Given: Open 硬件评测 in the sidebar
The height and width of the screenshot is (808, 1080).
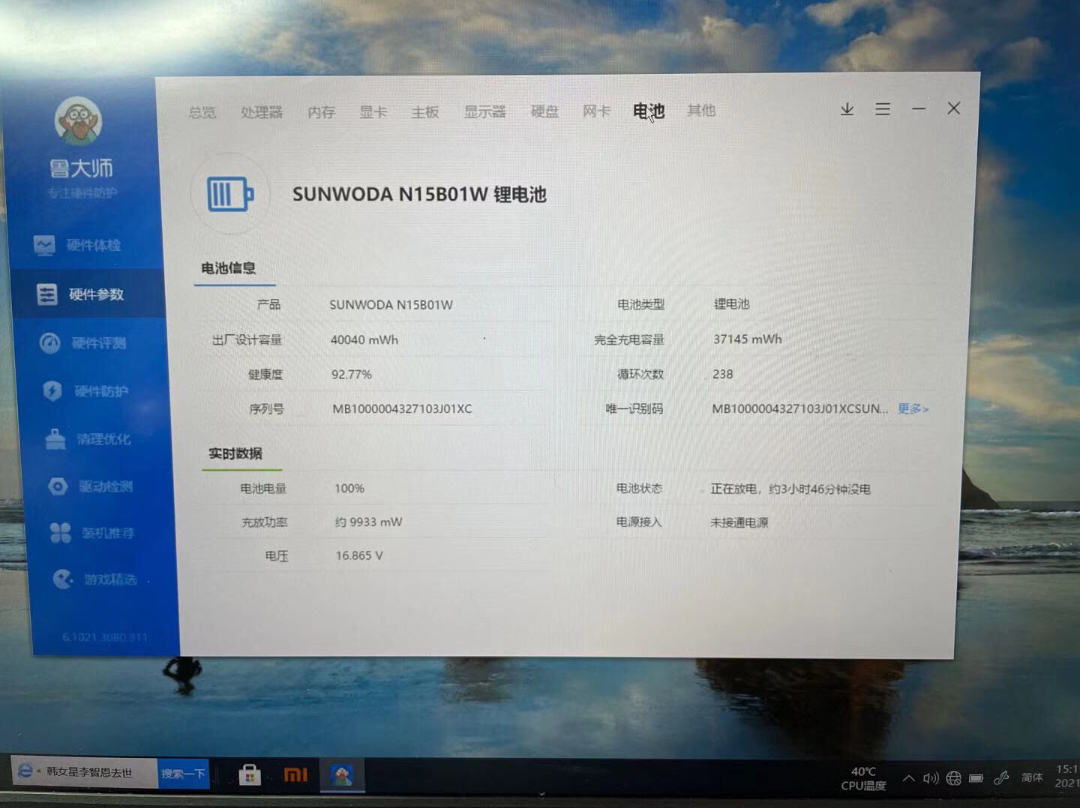Looking at the screenshot, I should click(x=83, y=343).
